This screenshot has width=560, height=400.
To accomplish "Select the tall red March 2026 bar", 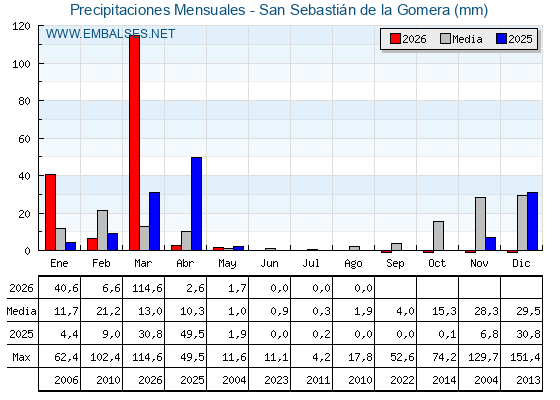I will pos(135,143).
